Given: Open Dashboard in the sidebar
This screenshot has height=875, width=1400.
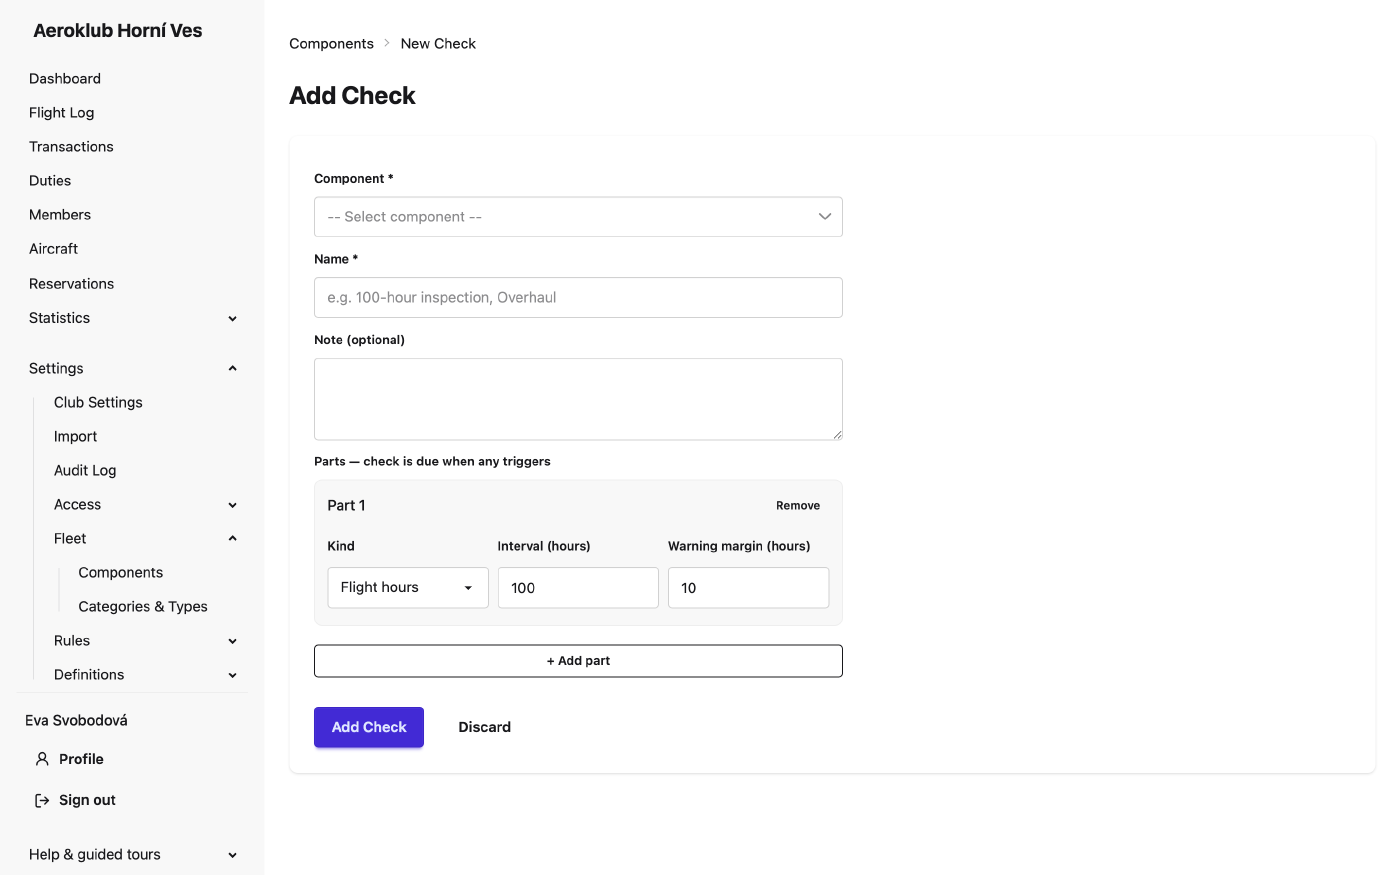Looking at the screenshot, I should point(65,79).
